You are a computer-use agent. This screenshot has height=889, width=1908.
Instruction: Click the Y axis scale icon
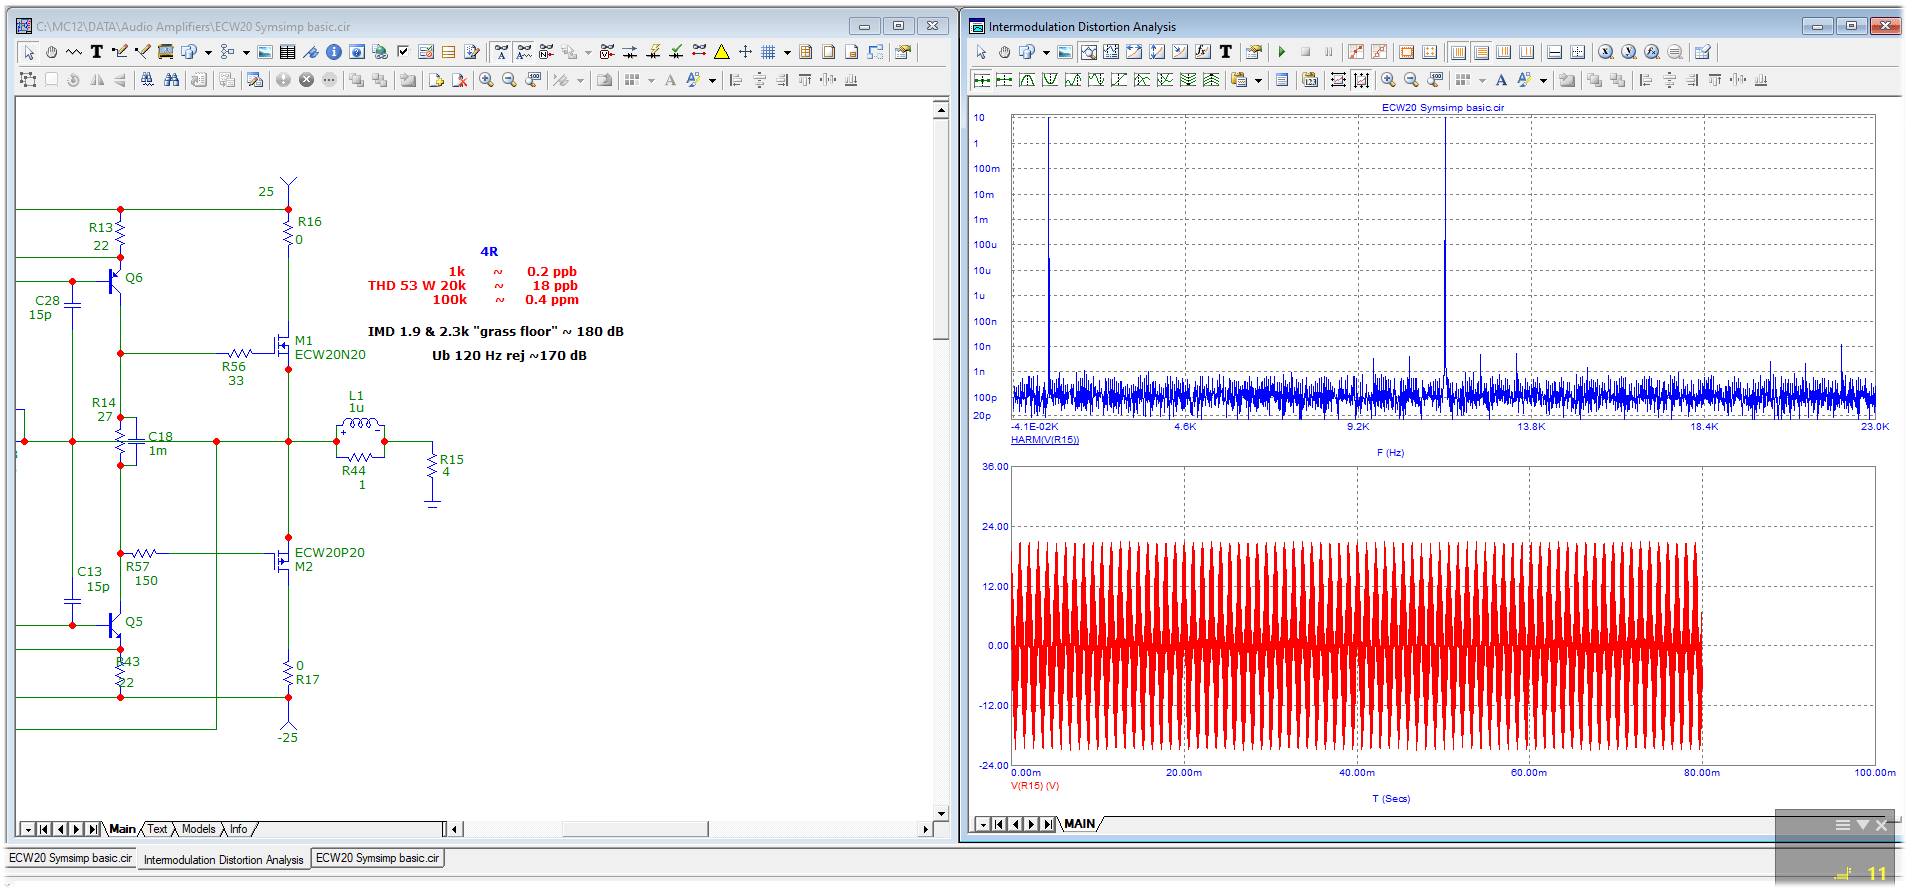1629,52
